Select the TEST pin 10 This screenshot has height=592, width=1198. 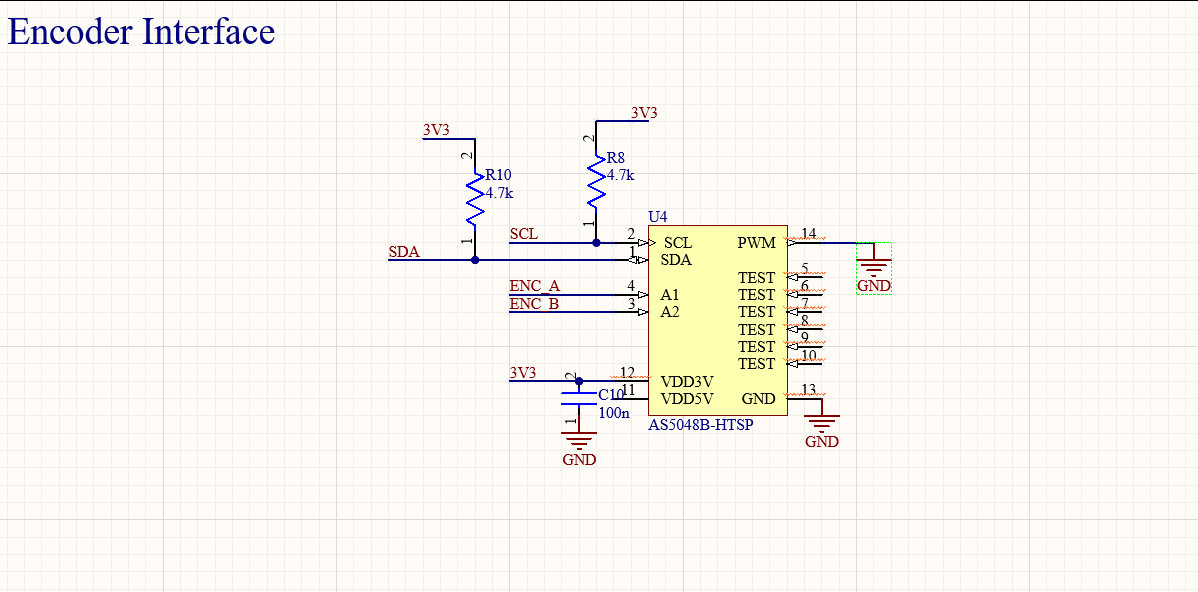pos(805,364)
